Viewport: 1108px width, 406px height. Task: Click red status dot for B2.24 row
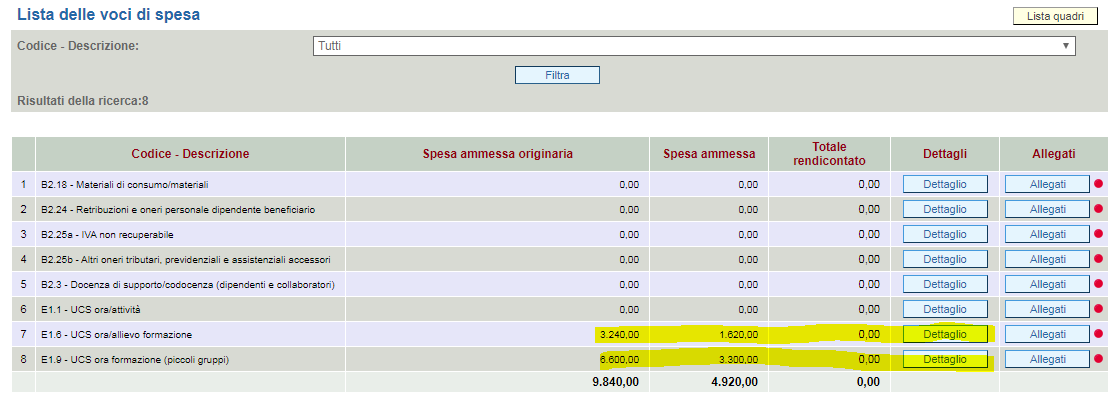coord(1096,209)
